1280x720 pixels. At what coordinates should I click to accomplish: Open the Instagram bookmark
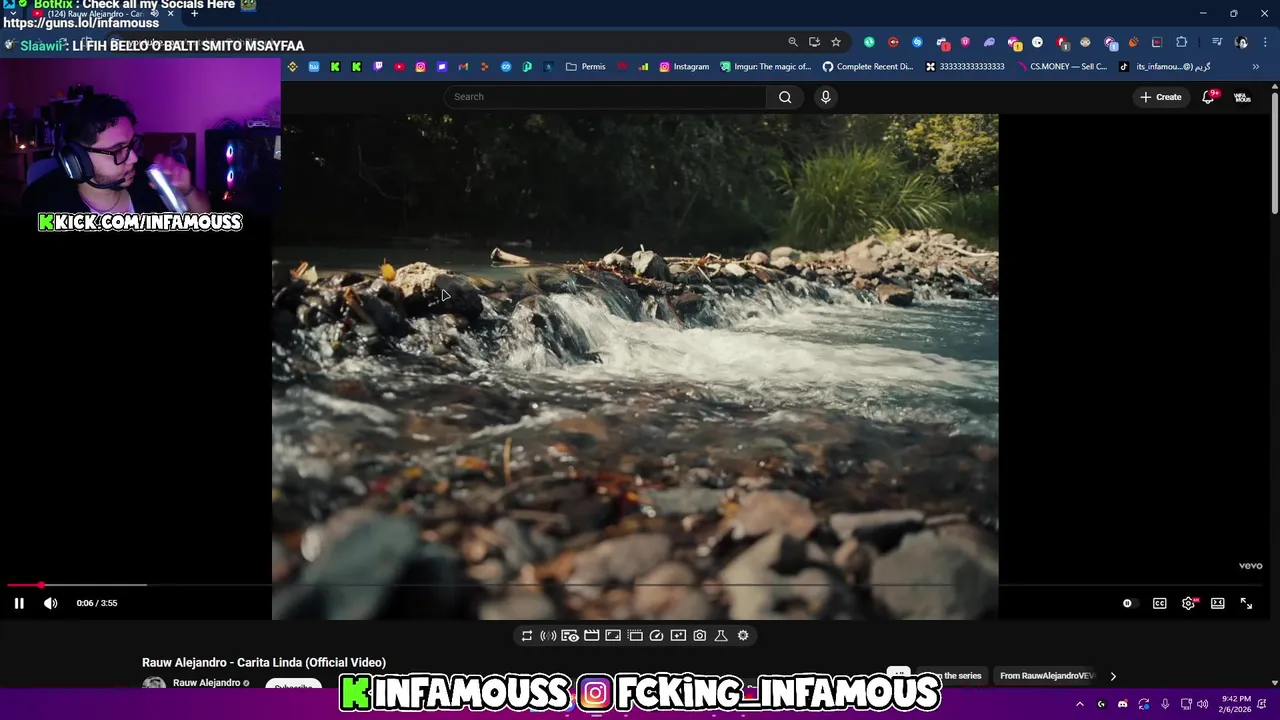[683, 67]
